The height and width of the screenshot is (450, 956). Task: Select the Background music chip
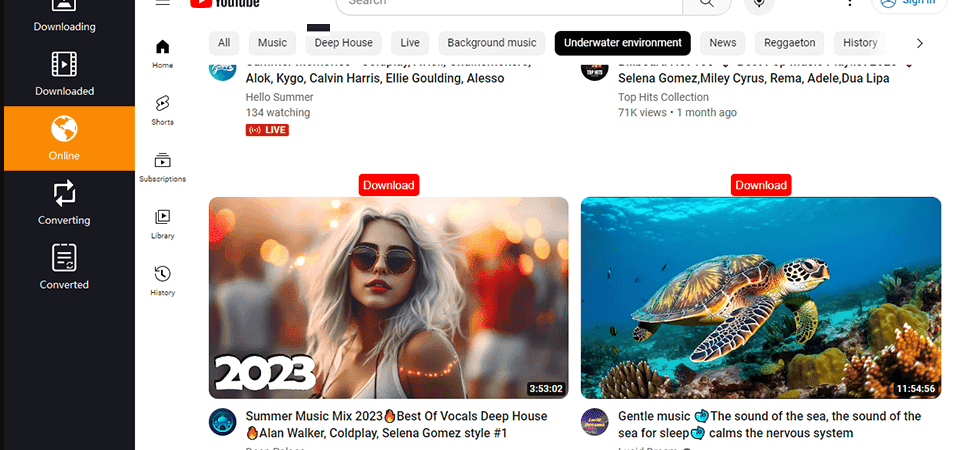492,43
